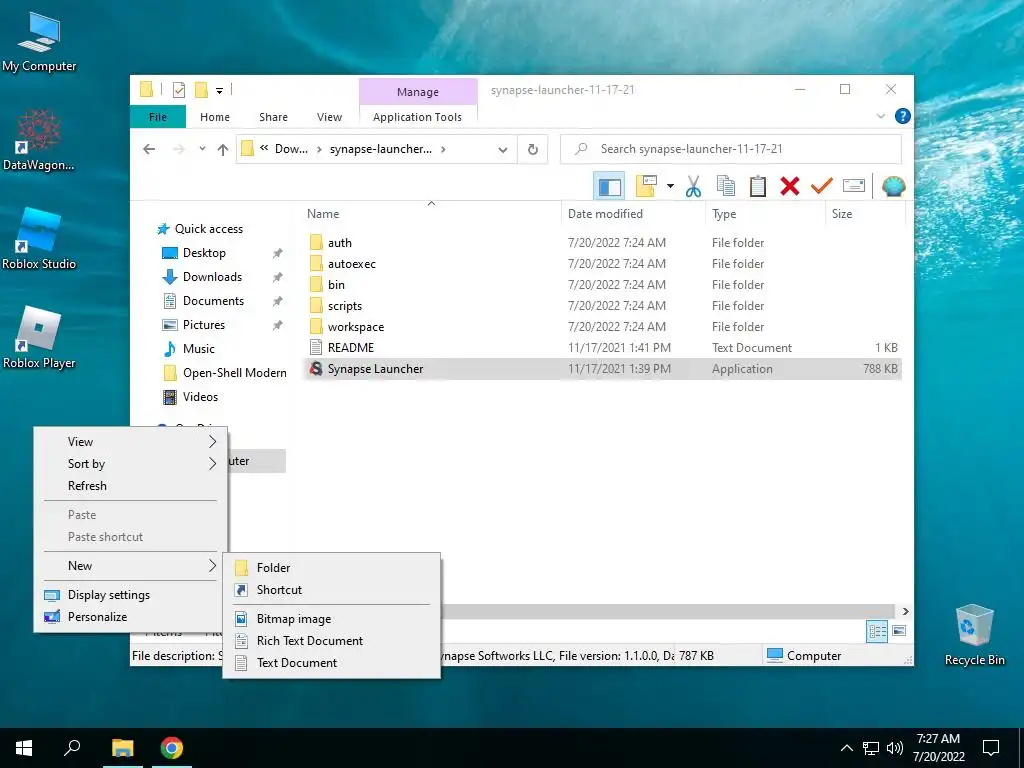This screenshot has width=1024, height=768.
Task: Create new Bitmap image
Action: tap(332, 619)
